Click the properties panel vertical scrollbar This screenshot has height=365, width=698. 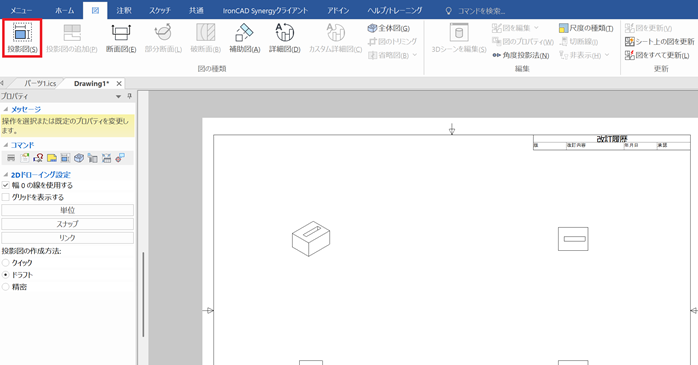143,294
